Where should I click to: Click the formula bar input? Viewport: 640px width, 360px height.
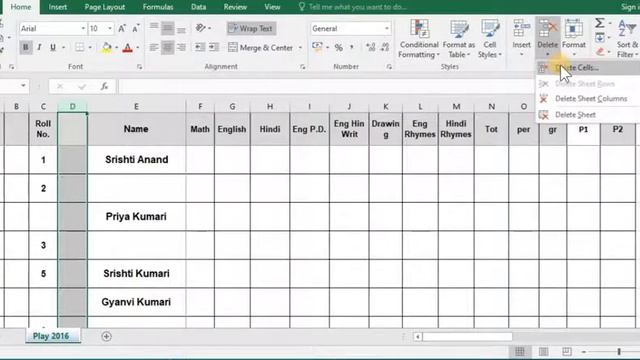click(327, 86)
